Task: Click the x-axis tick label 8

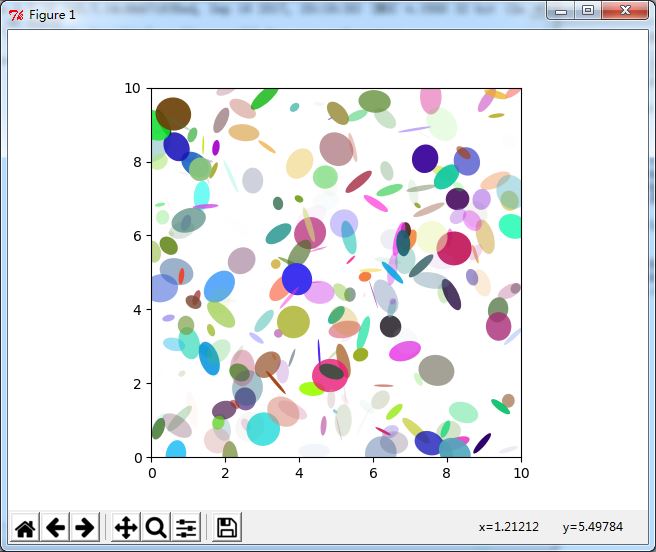Action: (x=446, y=473)
